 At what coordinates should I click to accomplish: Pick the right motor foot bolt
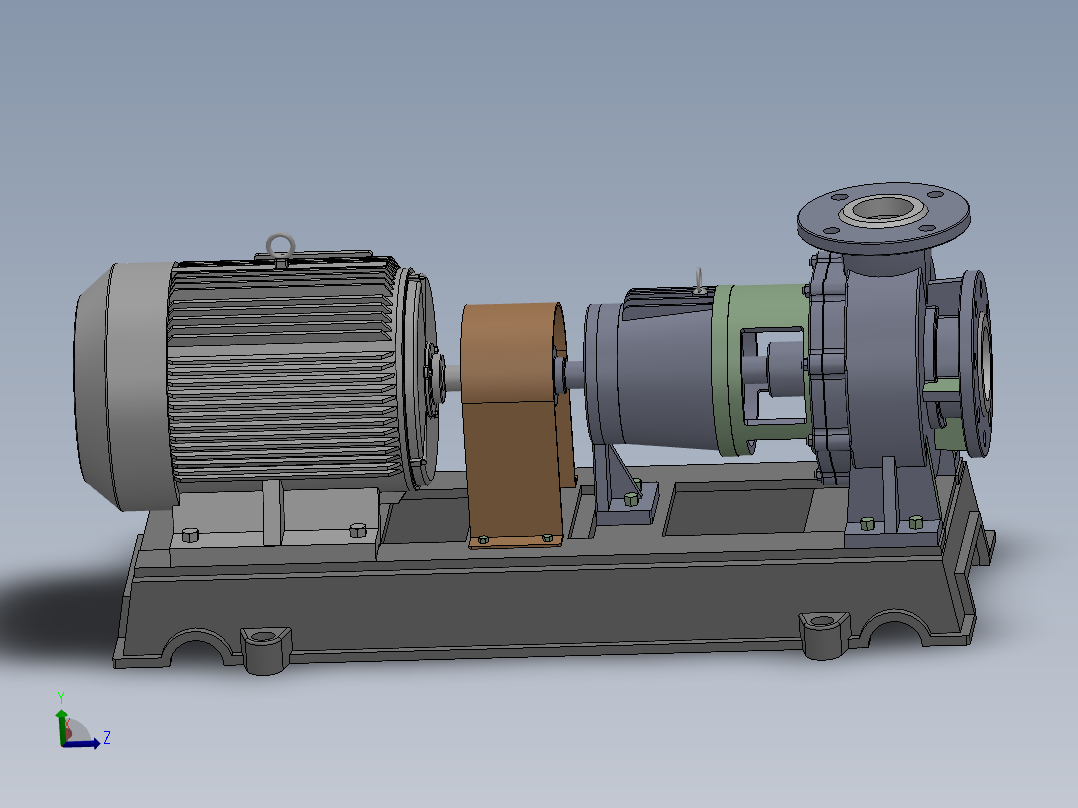pyautogui.click(x=358, y=529)
